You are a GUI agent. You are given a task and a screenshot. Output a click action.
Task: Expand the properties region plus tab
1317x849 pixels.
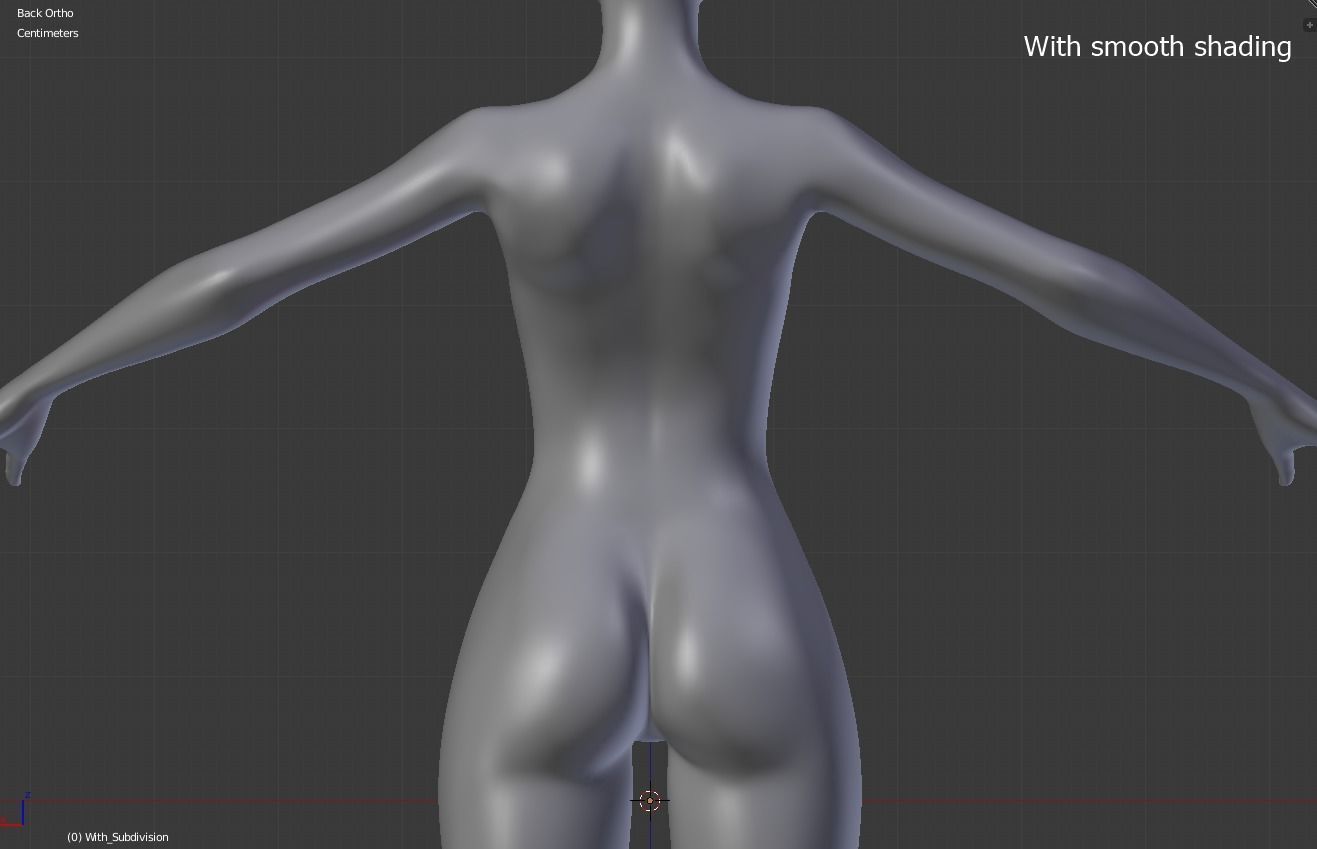pos(1310,25)
